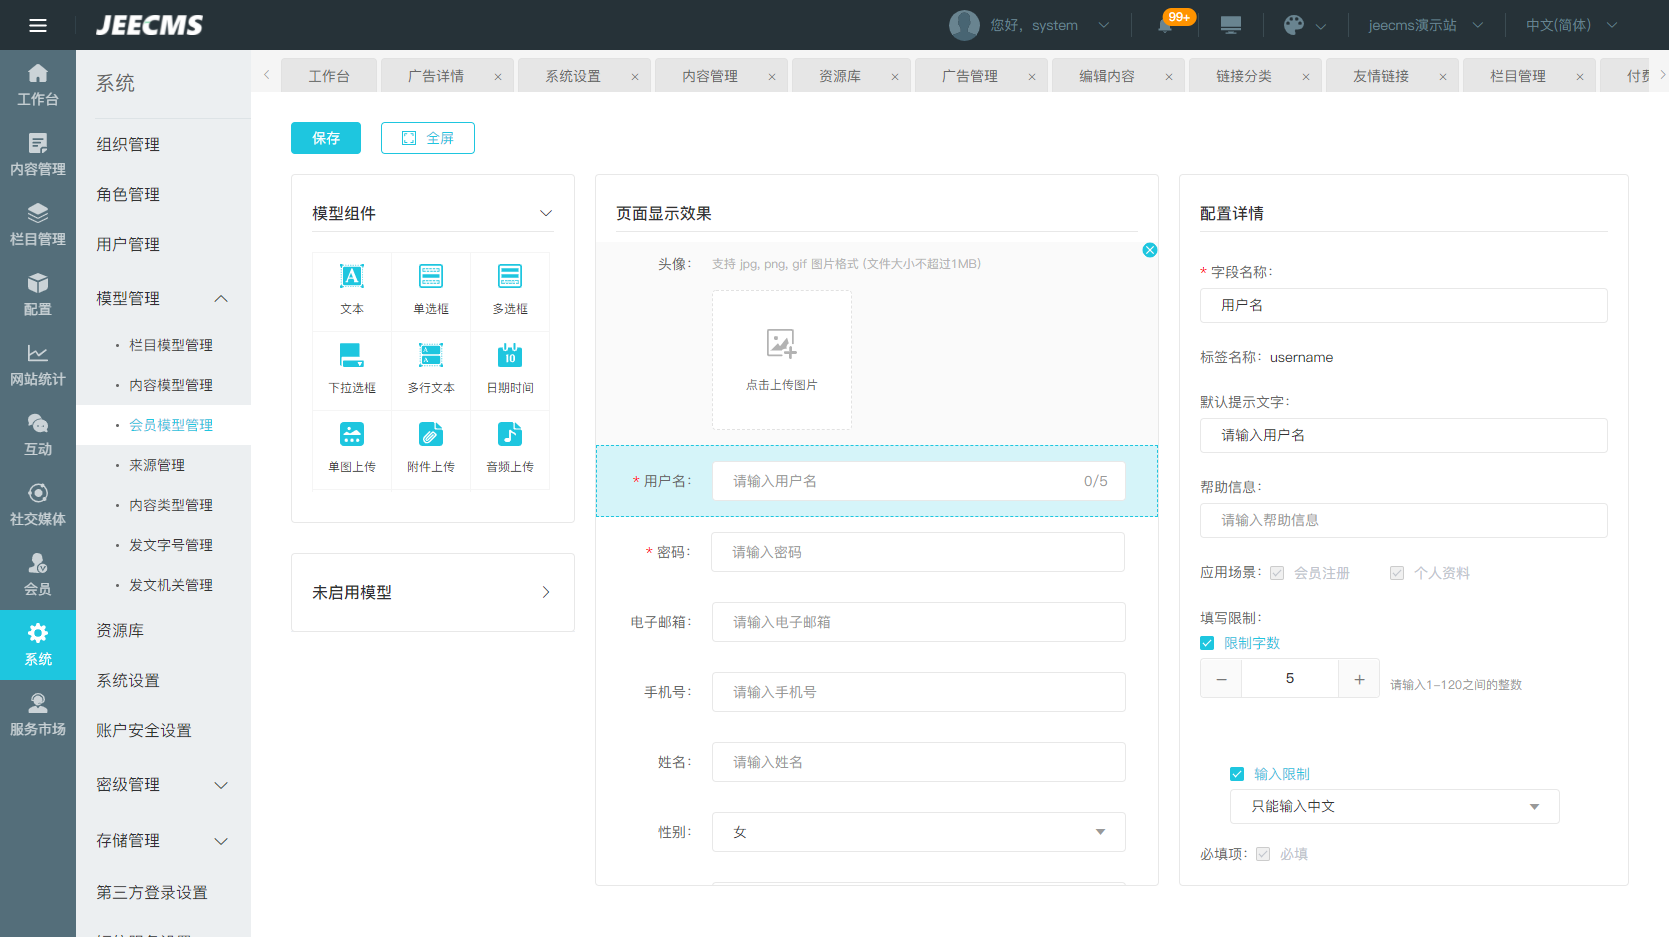Click the 全屏 button
The image size is (1669, 937).
coord(428,138)
